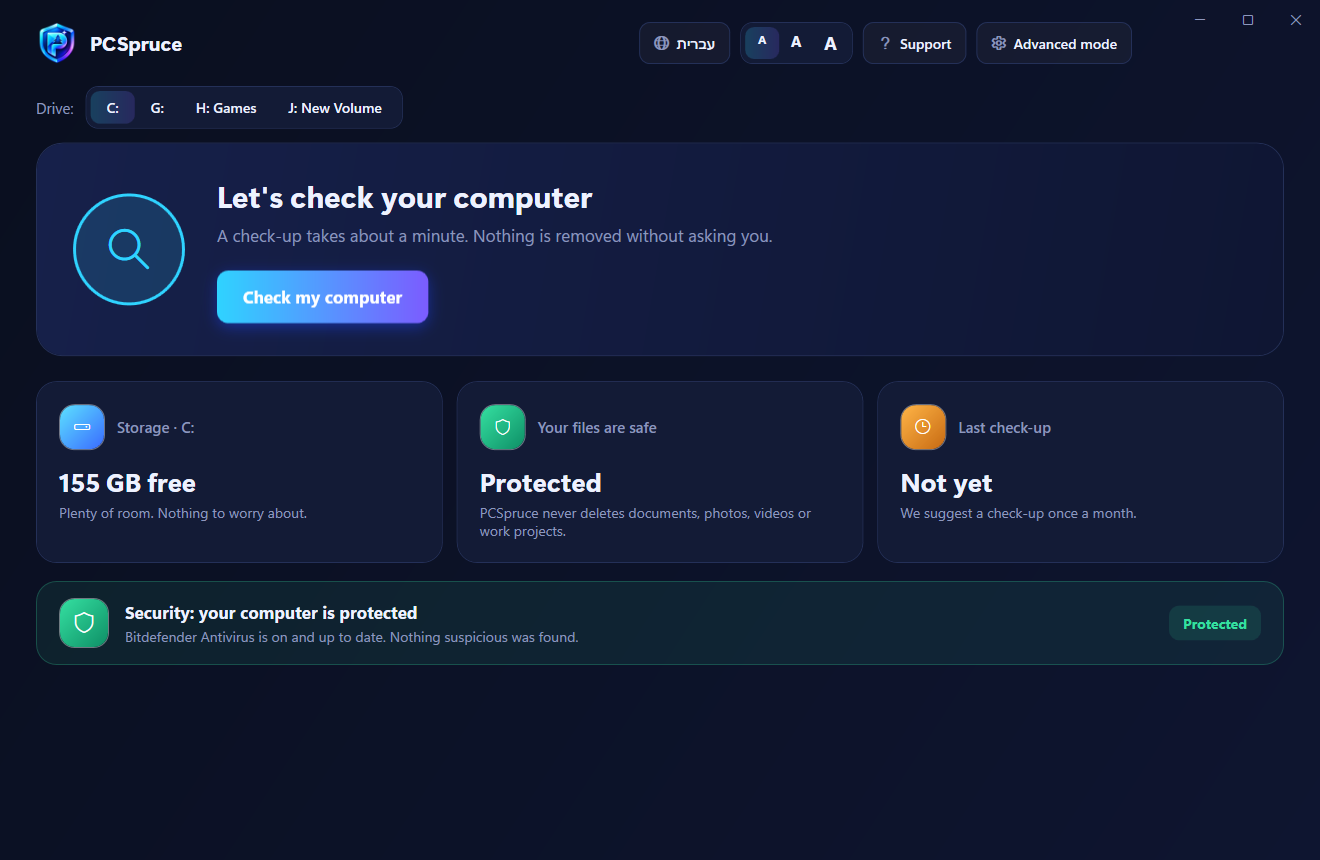
Task: Click 'Security: your computer is protected' text
Action: click(271, 613)
